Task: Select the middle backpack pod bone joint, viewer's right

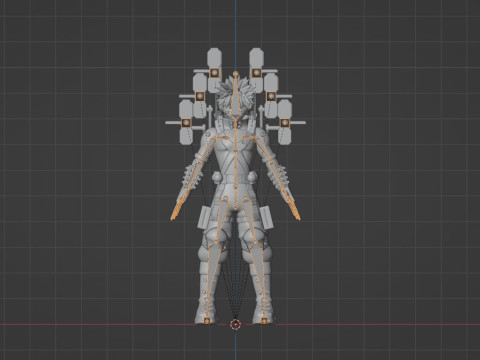Action: (x=271, y=96)
